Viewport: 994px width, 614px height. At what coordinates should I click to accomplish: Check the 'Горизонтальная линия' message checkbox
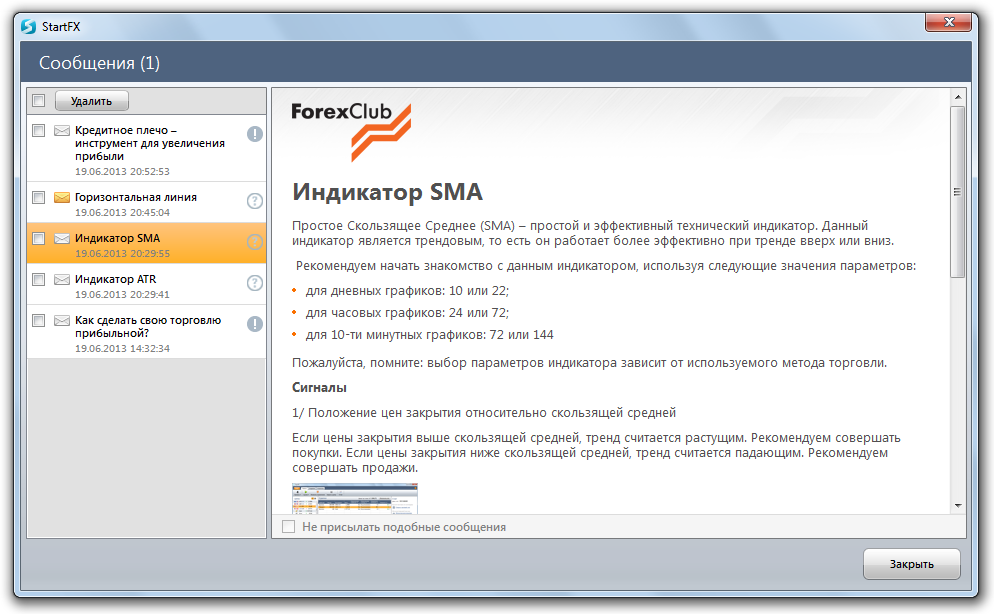click(39, 198)
